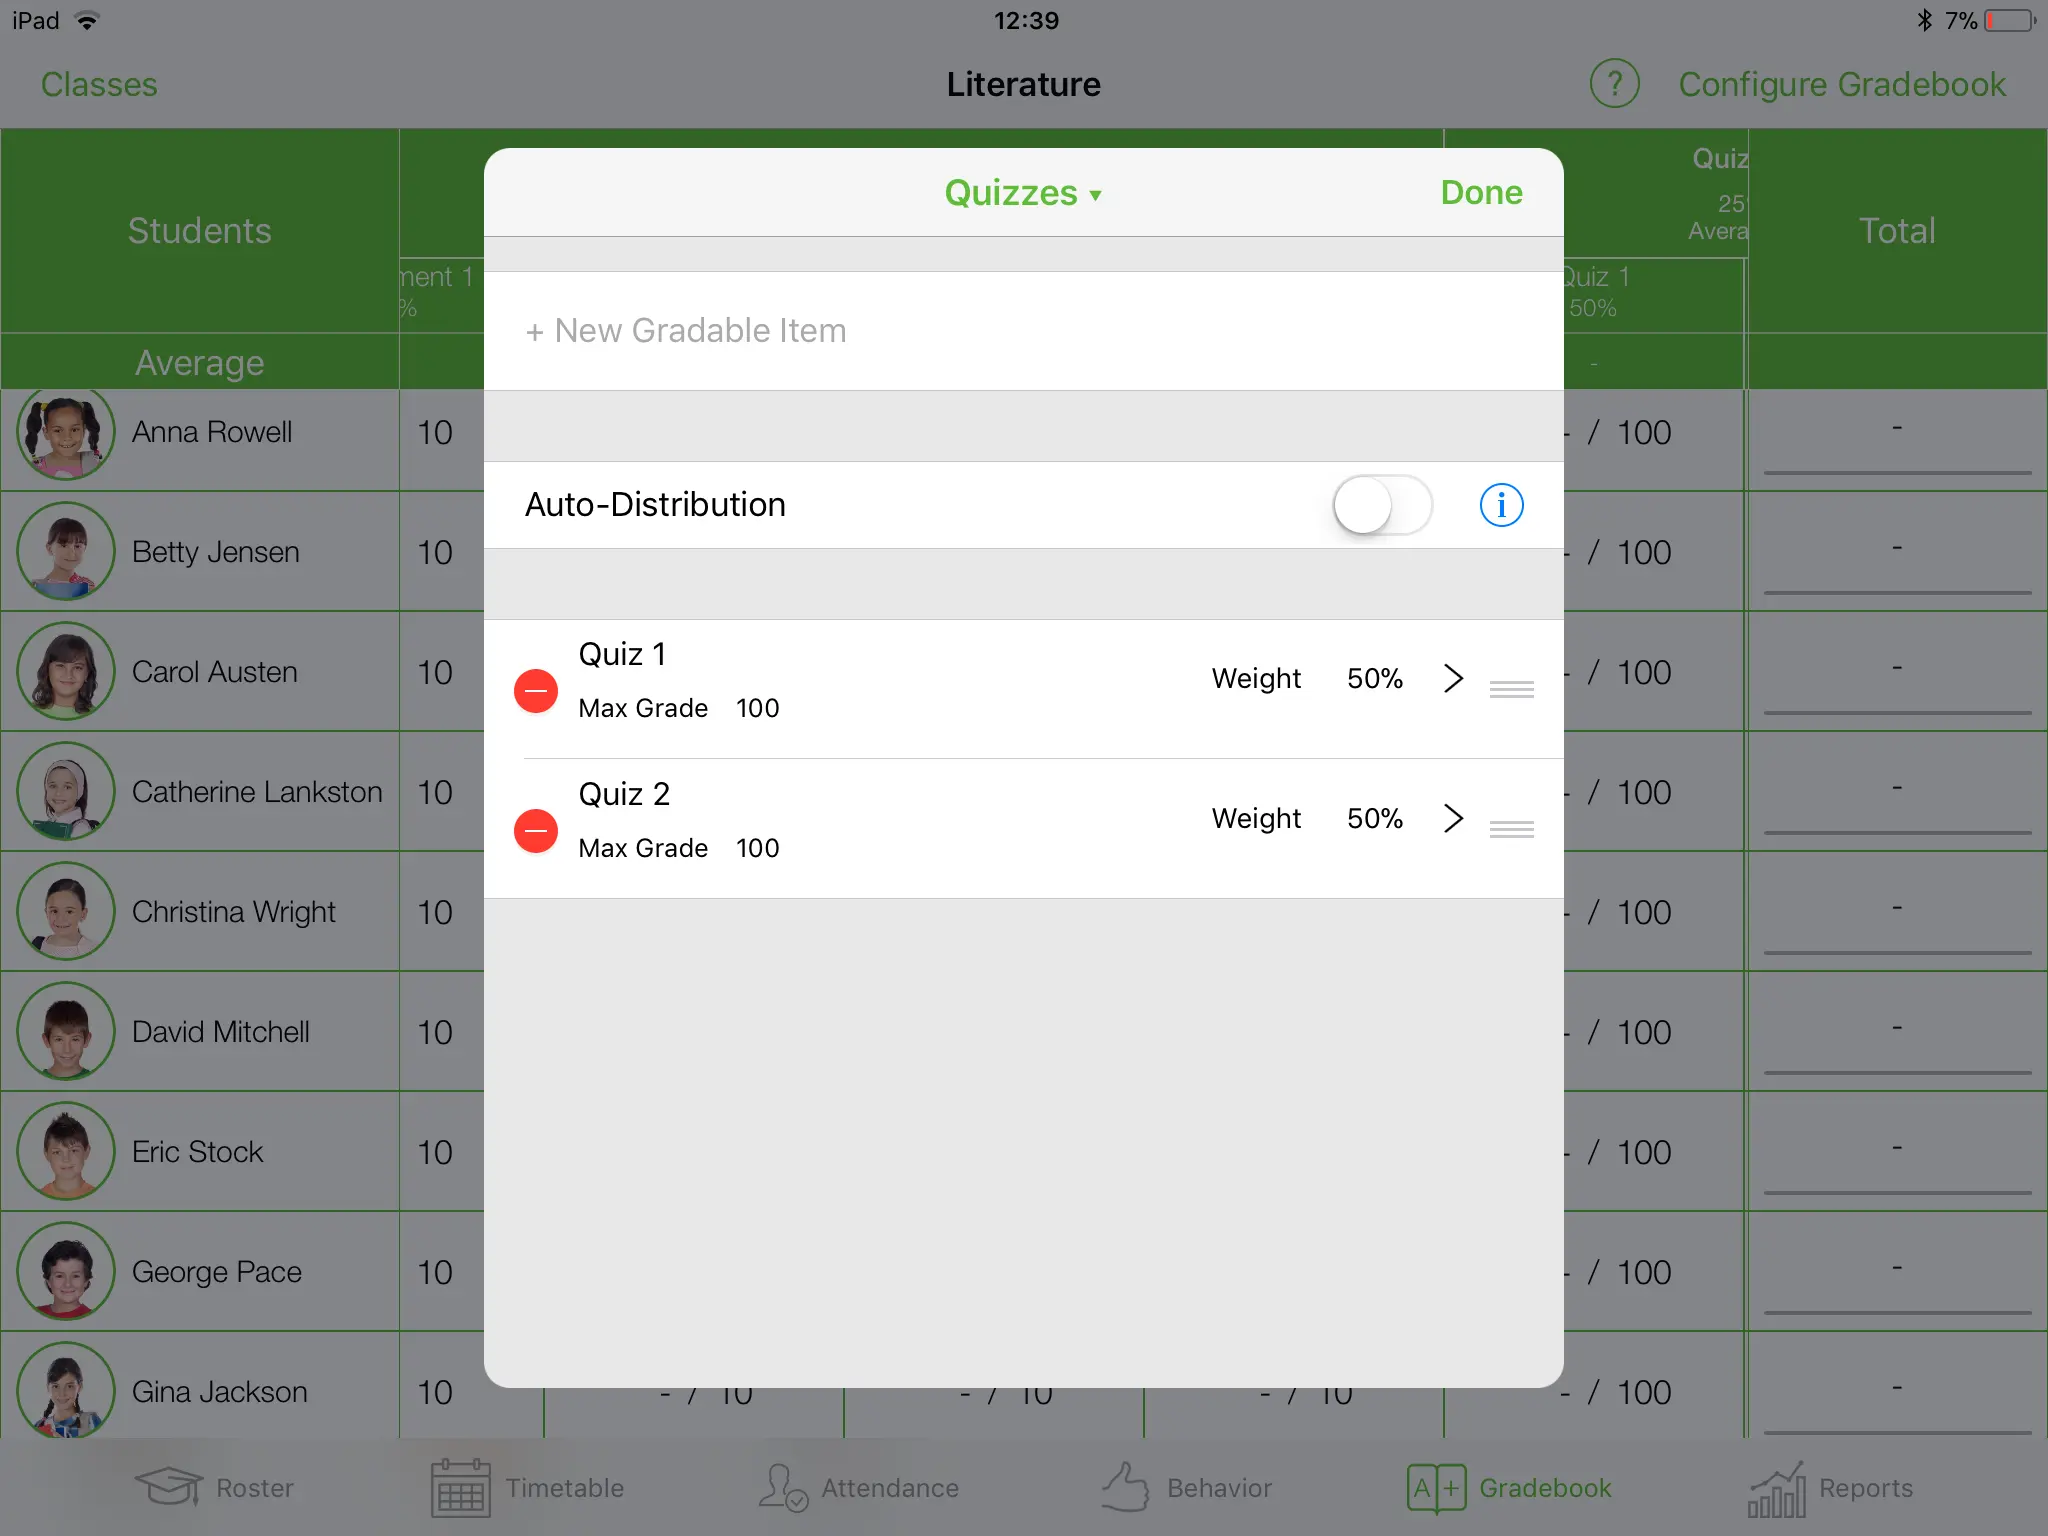Tap Done button to close dialog
Screen dimensions: 2048x1536
(x=1482, y=192)
